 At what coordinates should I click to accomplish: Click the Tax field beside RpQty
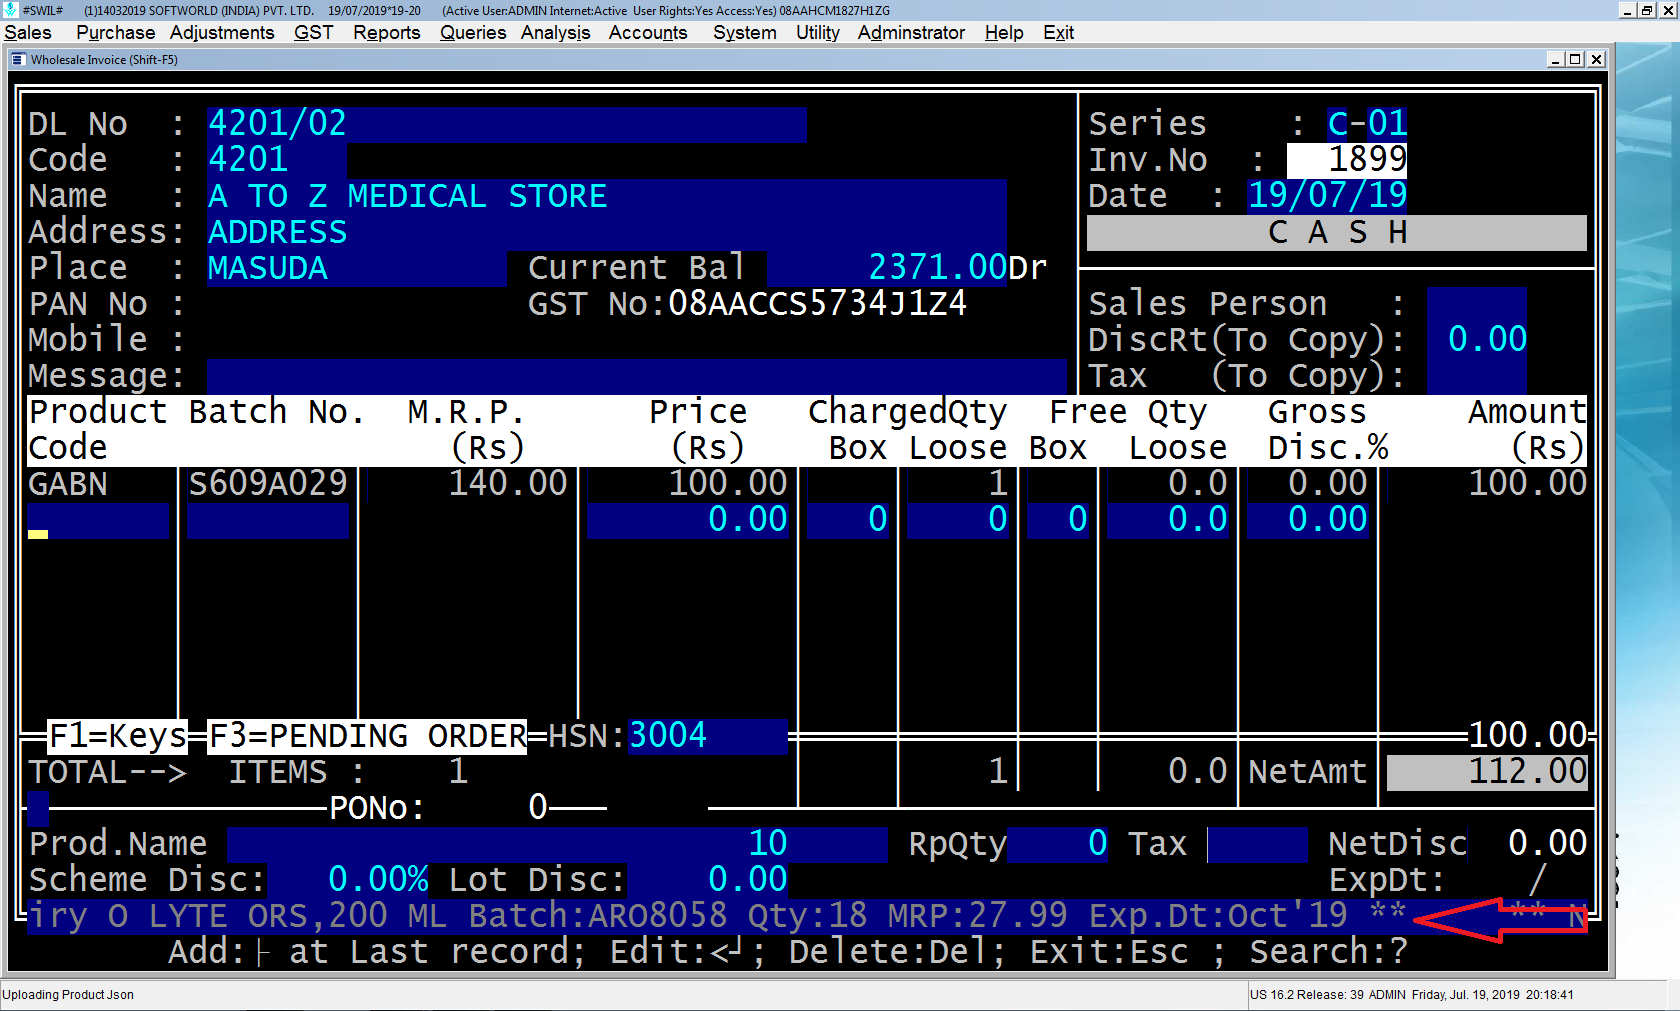pos(1257,844)
